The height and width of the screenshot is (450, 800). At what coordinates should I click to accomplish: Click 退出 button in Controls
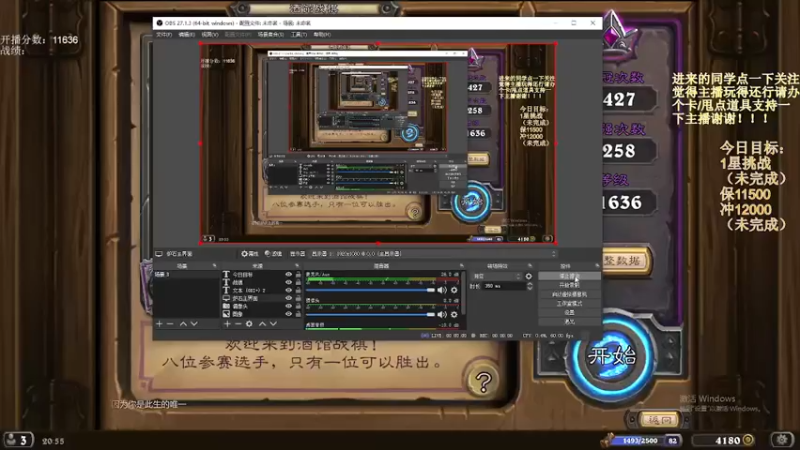point(569,321)
